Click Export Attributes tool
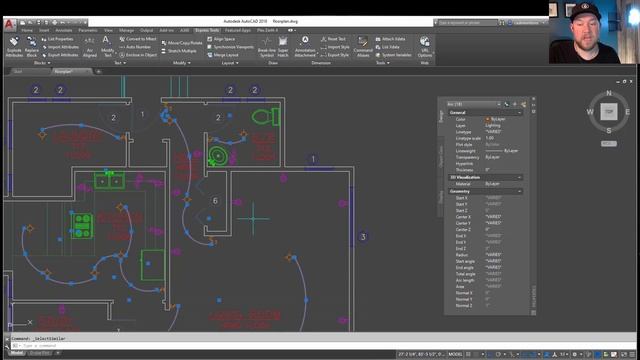 (x=60, y=55)
